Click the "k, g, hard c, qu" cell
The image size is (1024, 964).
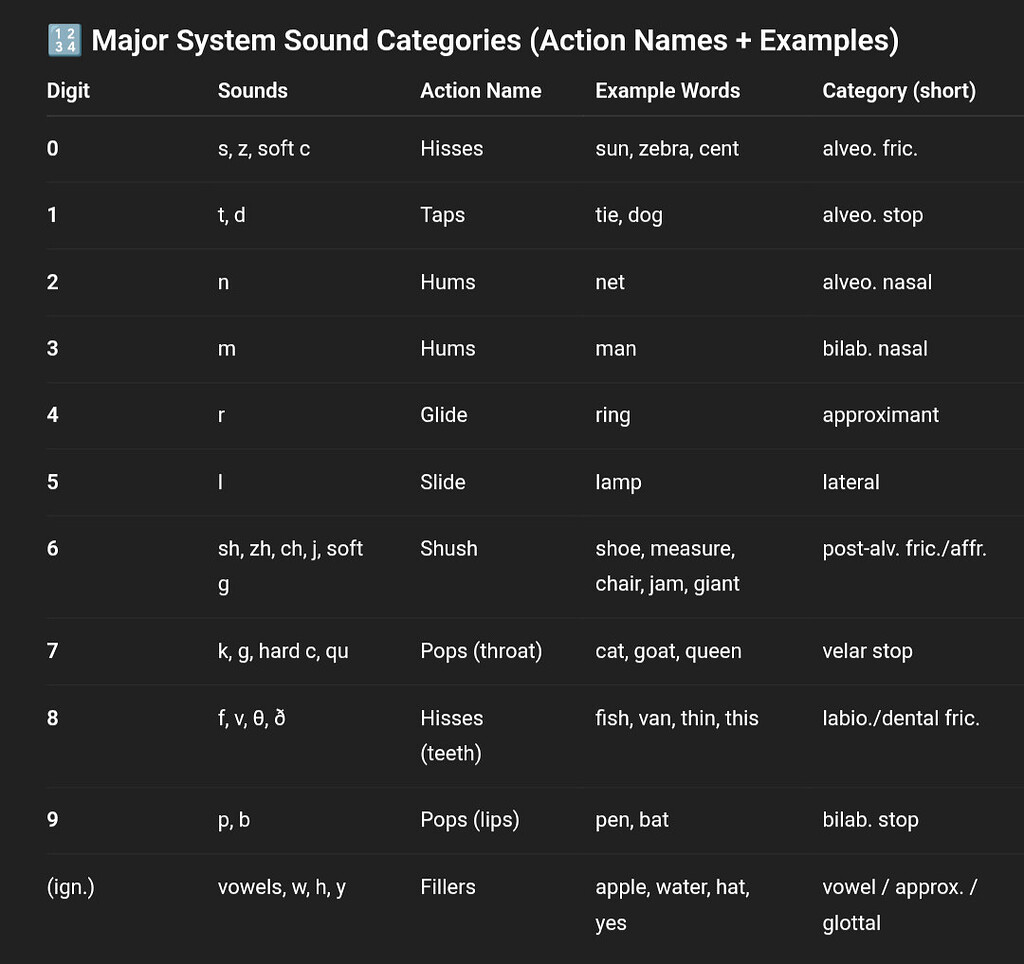pyautogui.click(x=283, y=651)
